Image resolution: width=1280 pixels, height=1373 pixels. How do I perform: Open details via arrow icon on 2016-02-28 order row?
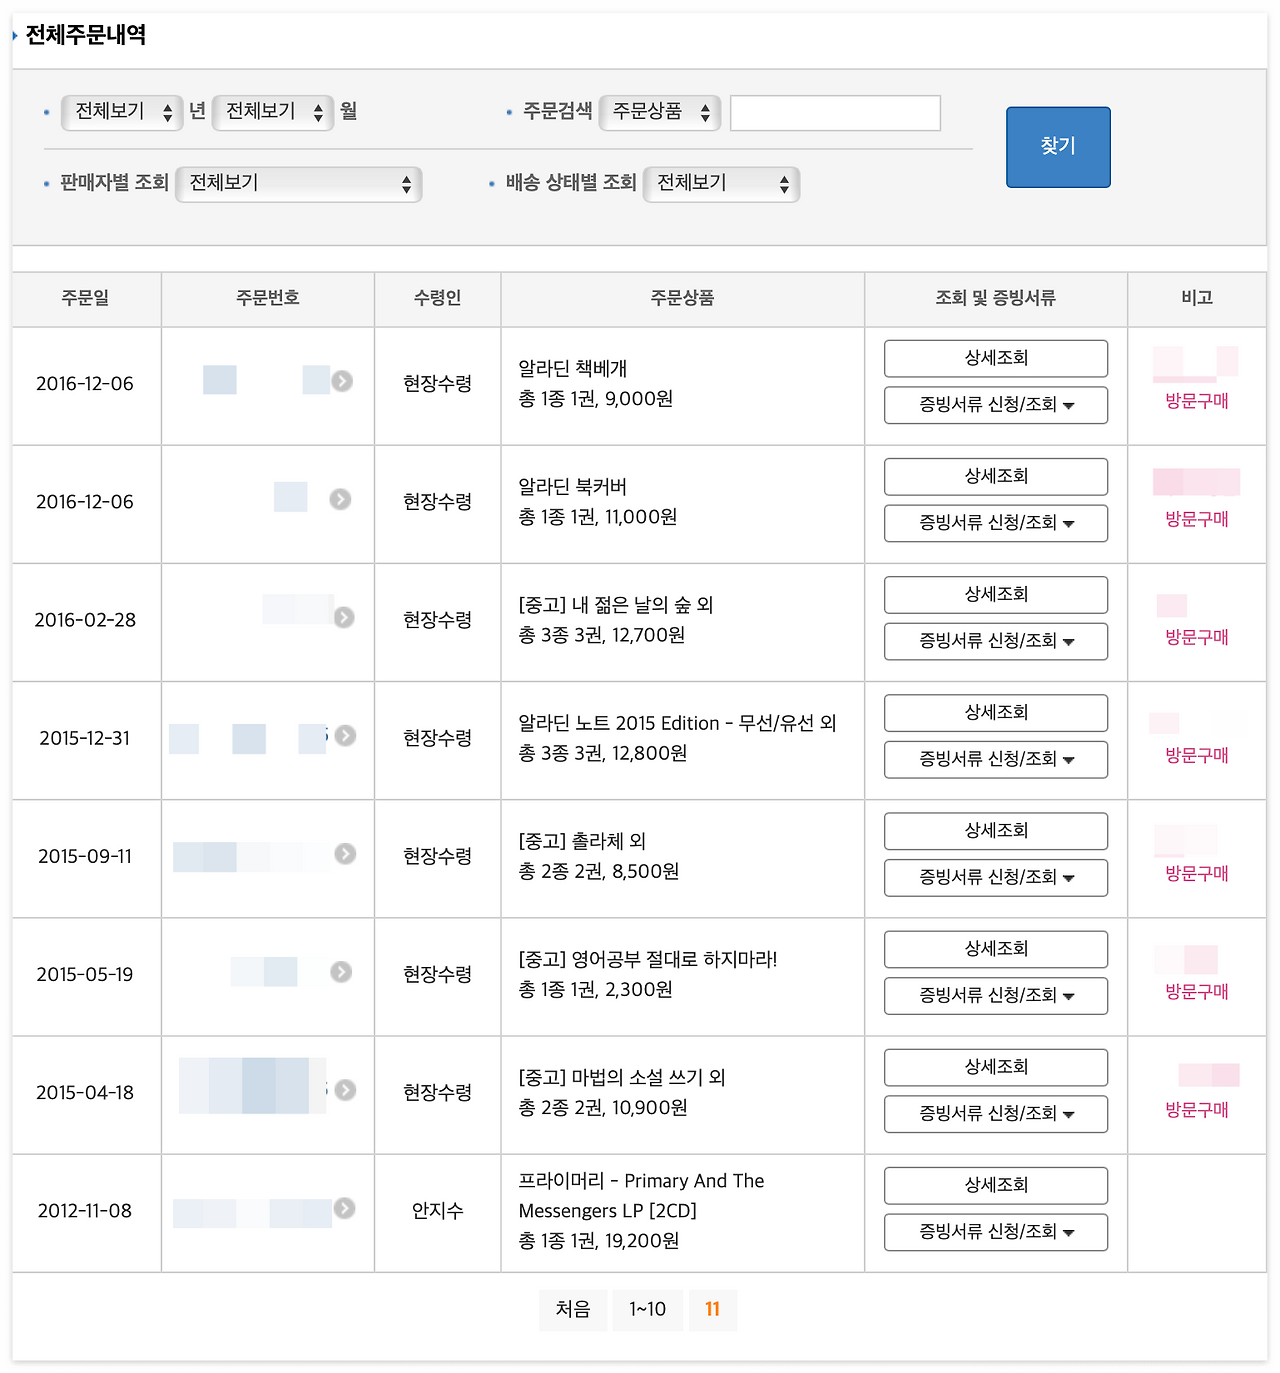click(343, 617)
